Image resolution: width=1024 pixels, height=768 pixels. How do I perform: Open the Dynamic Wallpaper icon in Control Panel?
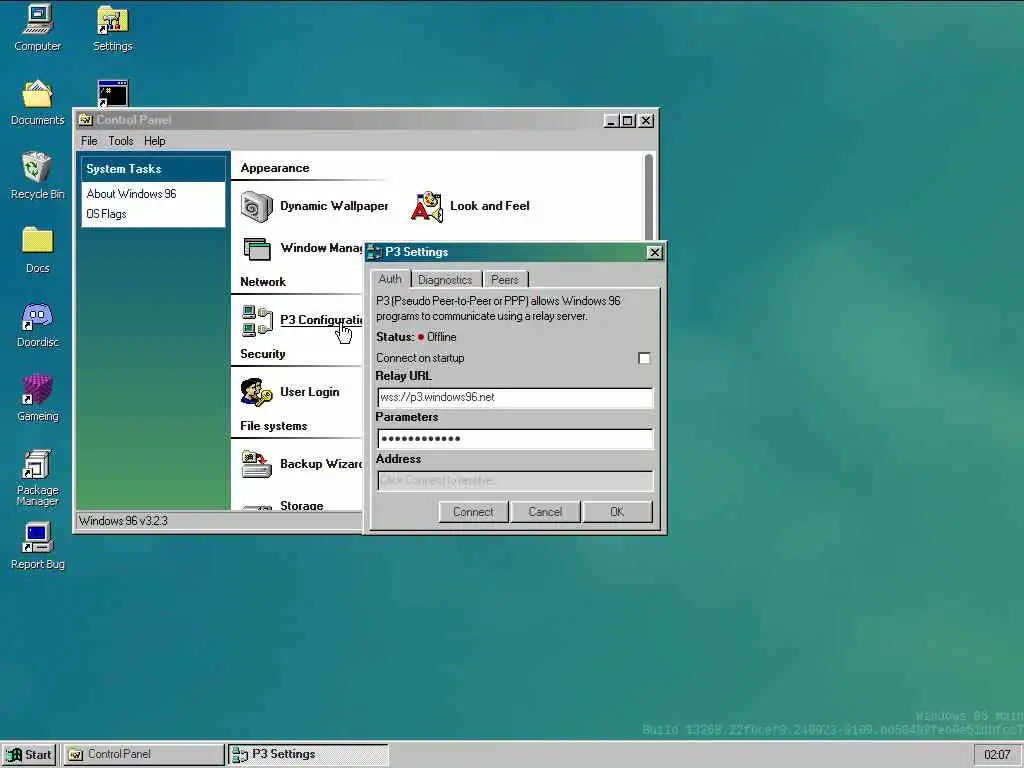coord(256,206)
